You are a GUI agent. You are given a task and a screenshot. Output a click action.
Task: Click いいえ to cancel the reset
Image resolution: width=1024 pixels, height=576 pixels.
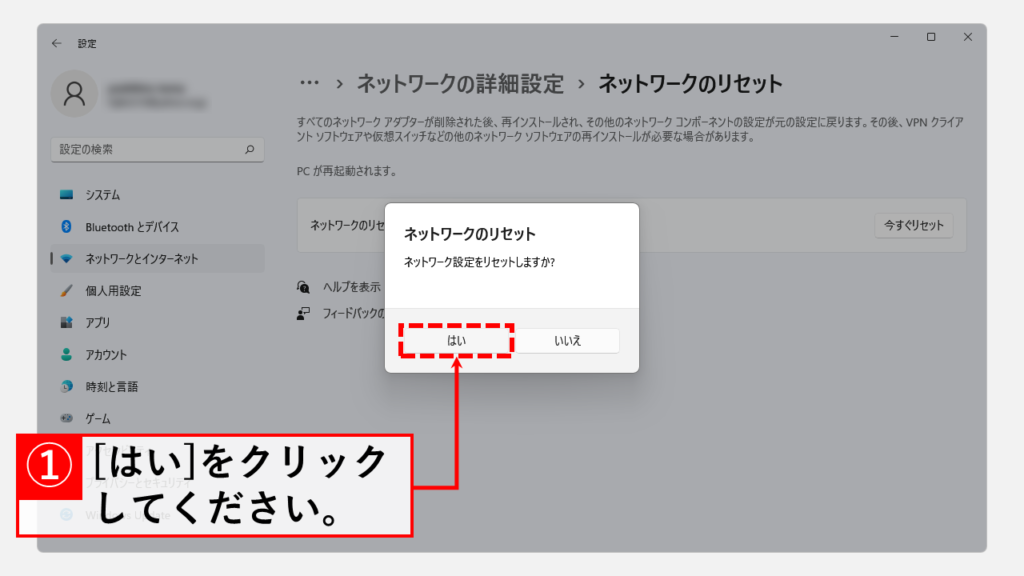(x=568, y=340)
